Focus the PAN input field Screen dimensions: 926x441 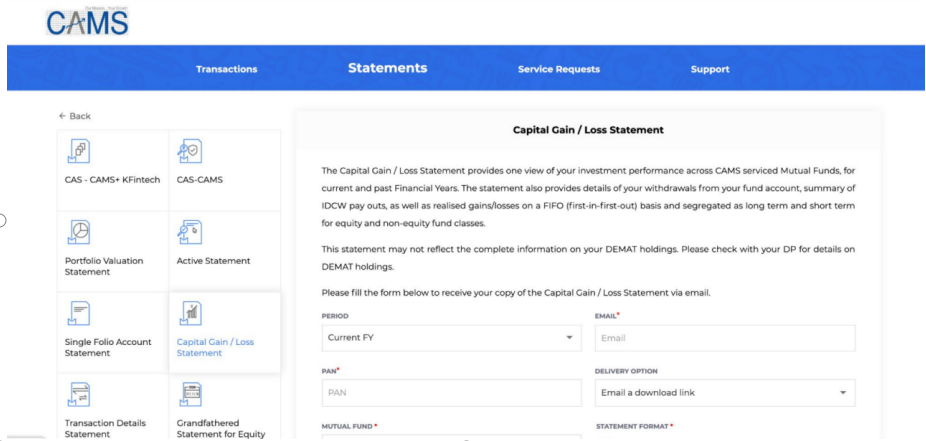452,393
